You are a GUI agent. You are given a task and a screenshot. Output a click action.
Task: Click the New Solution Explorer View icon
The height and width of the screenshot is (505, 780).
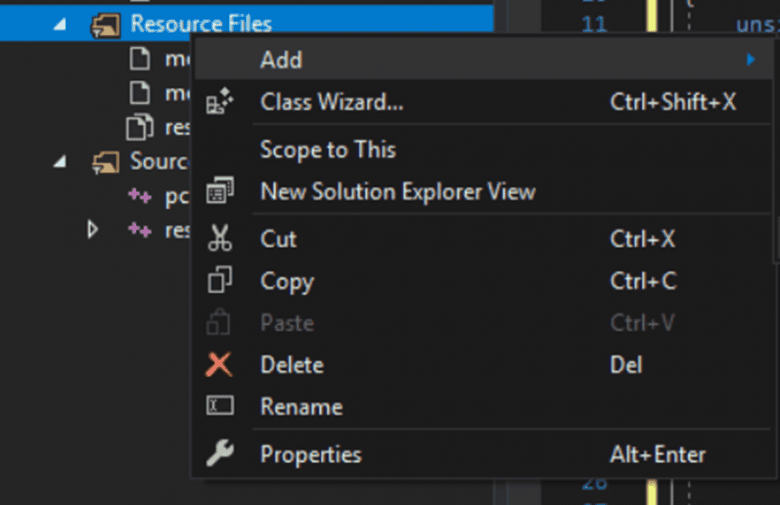[x=219, y=191]
